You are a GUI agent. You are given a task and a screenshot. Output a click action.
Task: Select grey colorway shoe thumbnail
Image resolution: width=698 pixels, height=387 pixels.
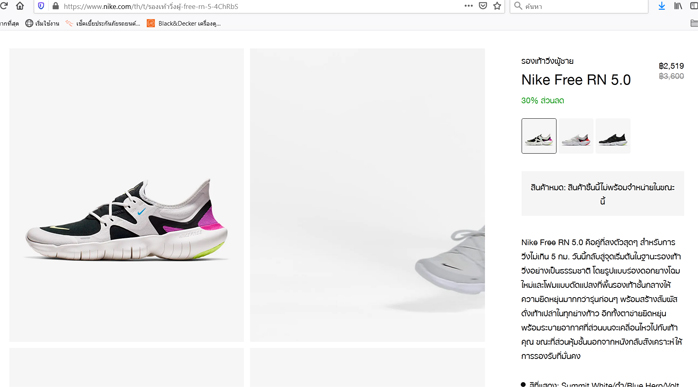click(x=576, y=136)
